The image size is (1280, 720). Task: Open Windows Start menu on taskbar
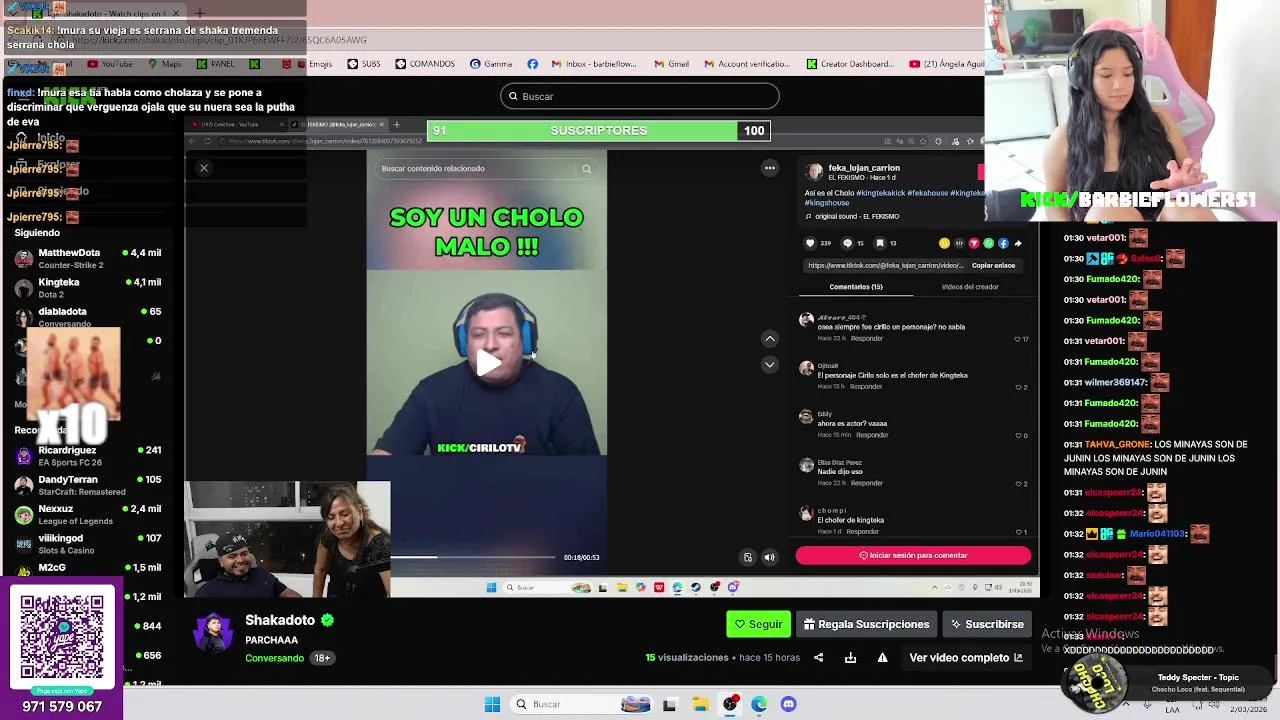[x=492, y=704]
